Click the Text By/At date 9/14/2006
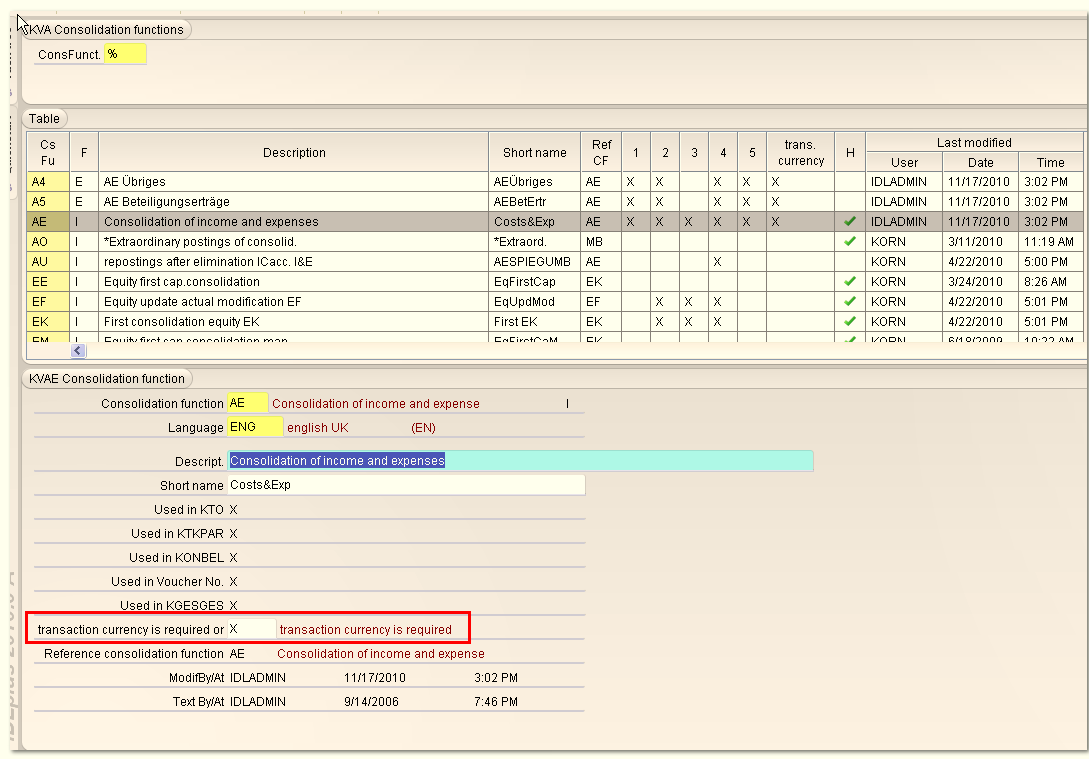The height and width of the screenshot is (759, 1089). click(372, 701)
